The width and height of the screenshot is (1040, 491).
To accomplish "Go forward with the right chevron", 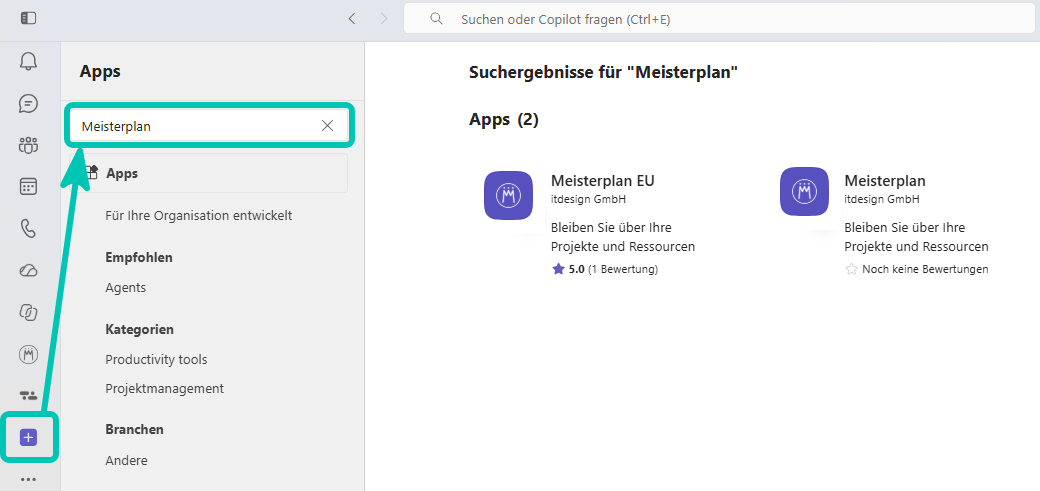I will click(x=384, y=19).
